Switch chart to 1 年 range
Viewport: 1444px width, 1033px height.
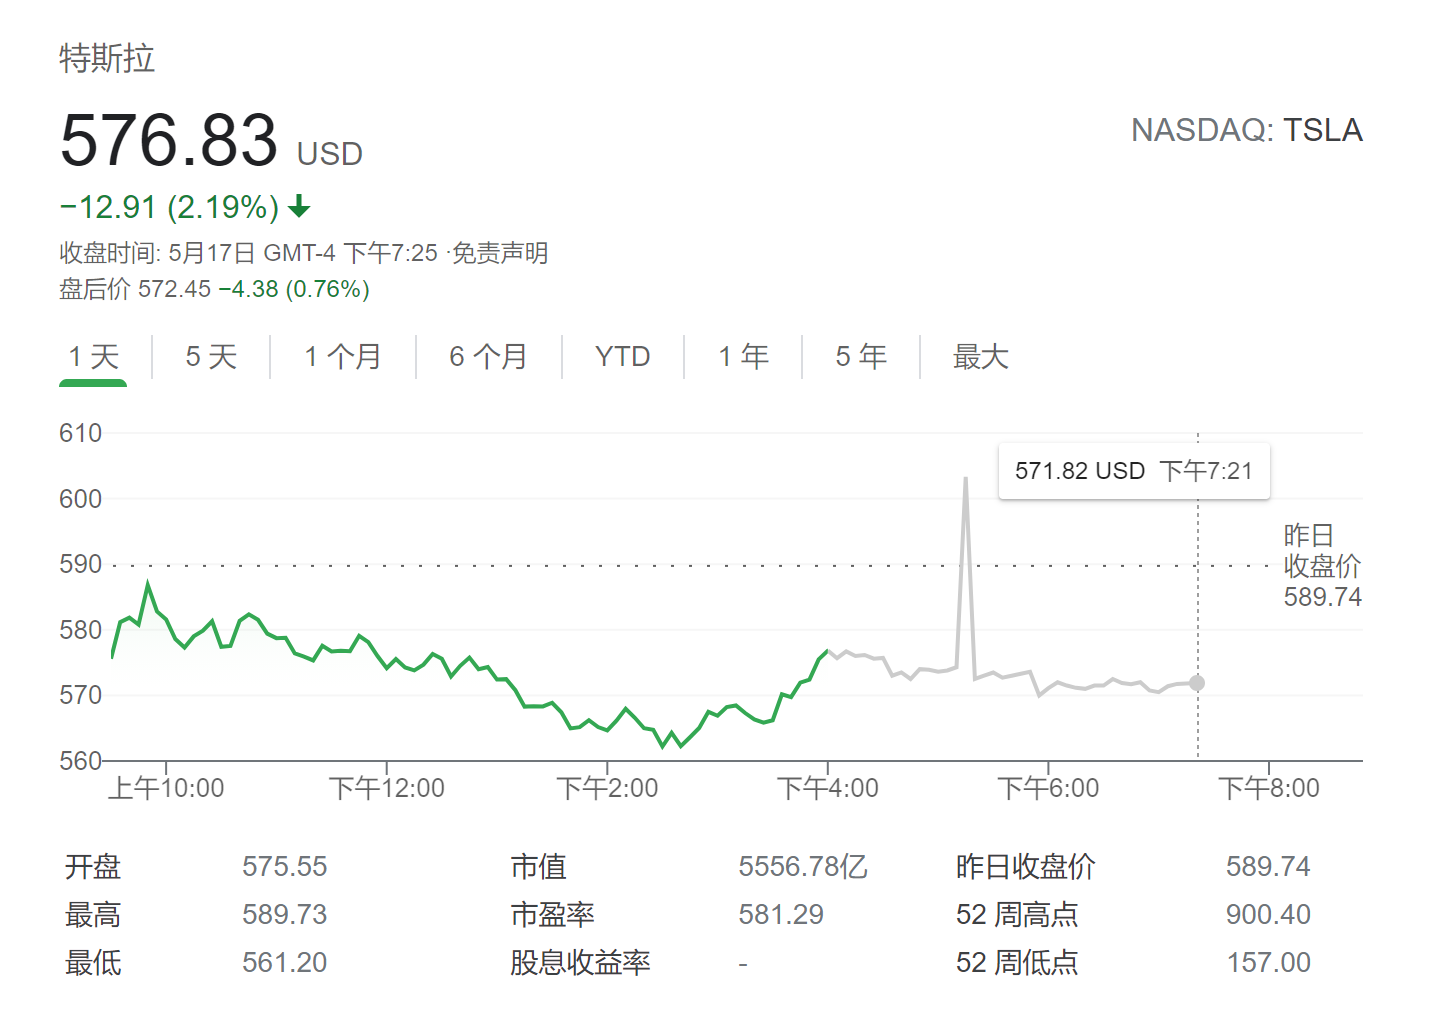[x=743, y=357]
